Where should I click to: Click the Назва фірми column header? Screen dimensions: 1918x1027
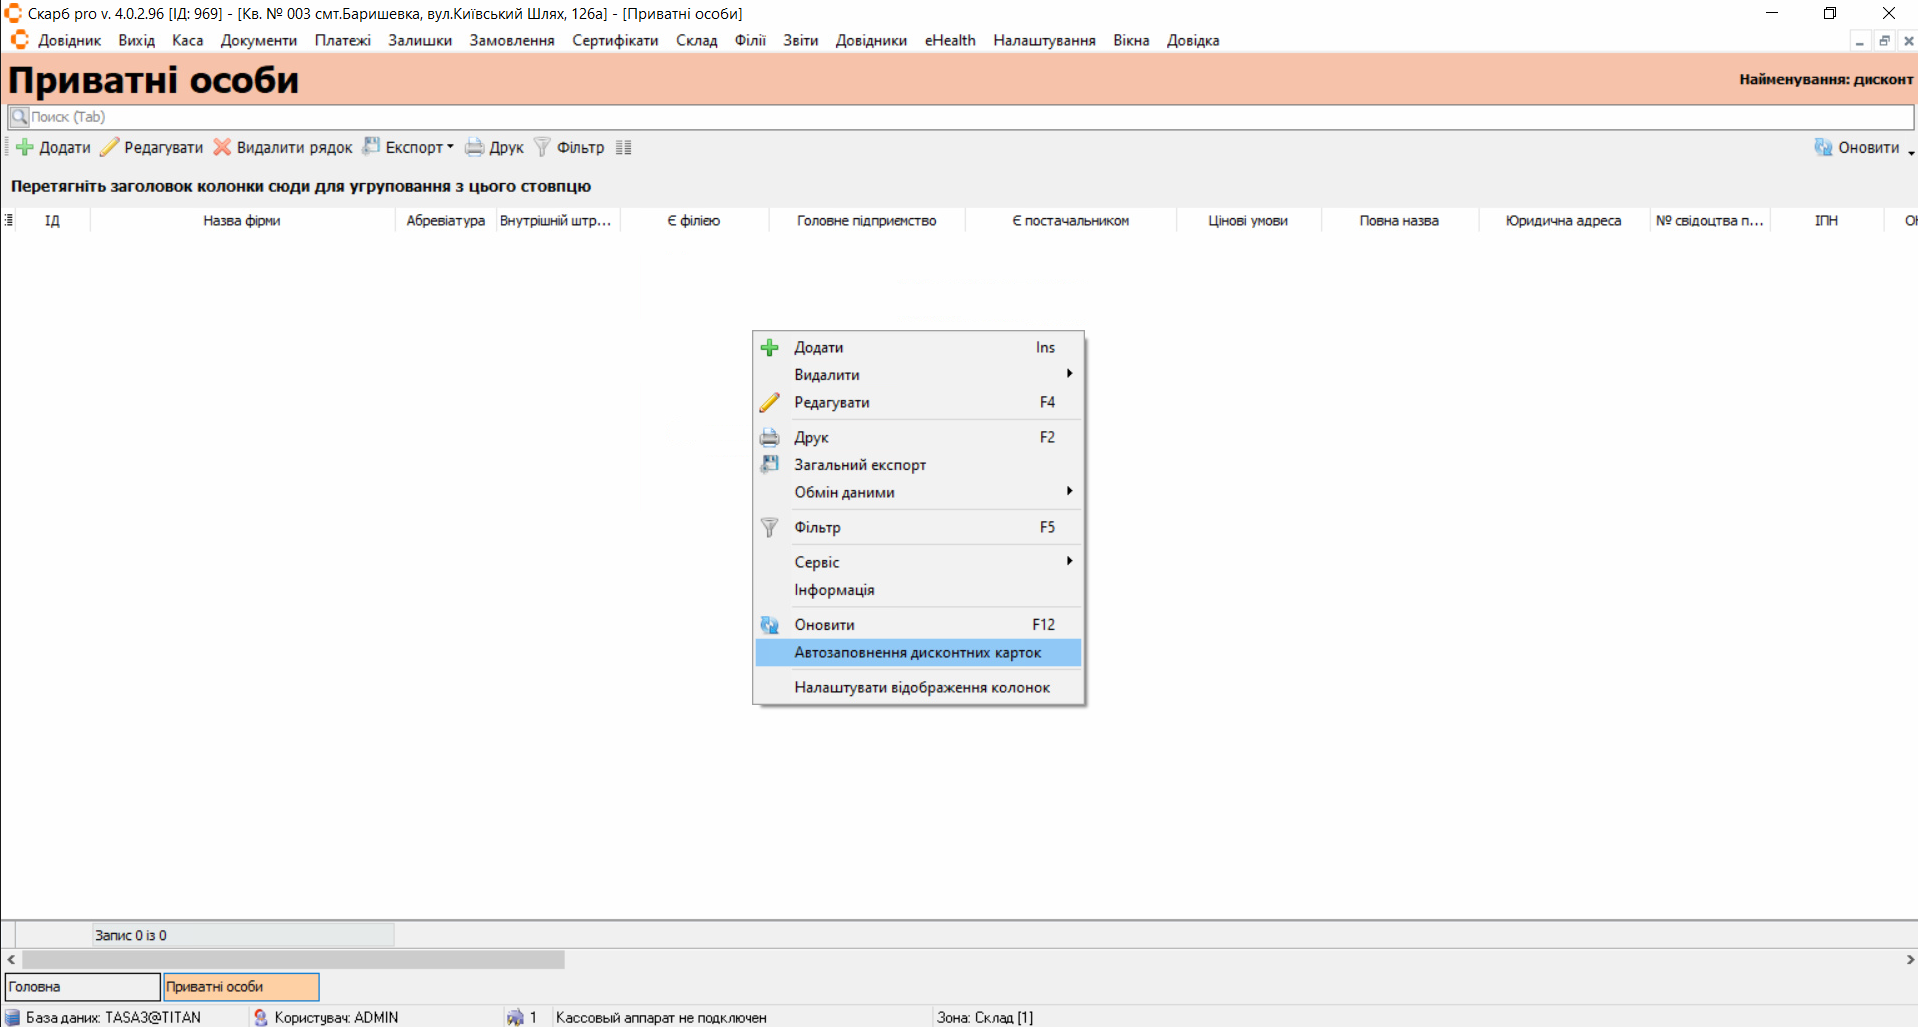242,220
